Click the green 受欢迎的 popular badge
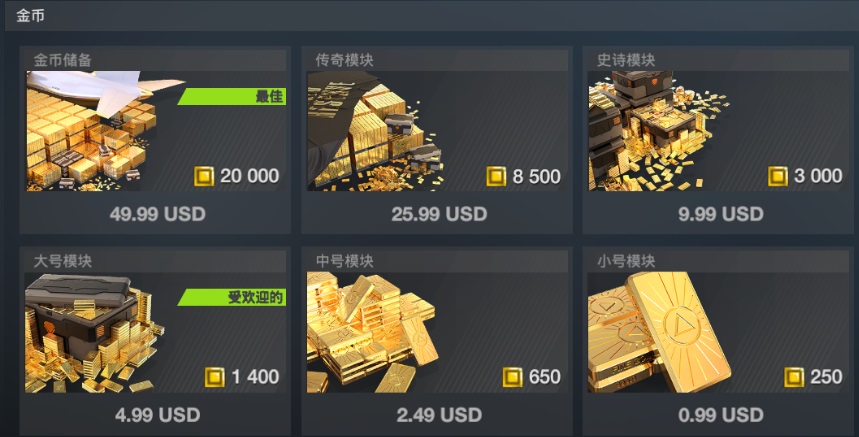 (232, 297)
